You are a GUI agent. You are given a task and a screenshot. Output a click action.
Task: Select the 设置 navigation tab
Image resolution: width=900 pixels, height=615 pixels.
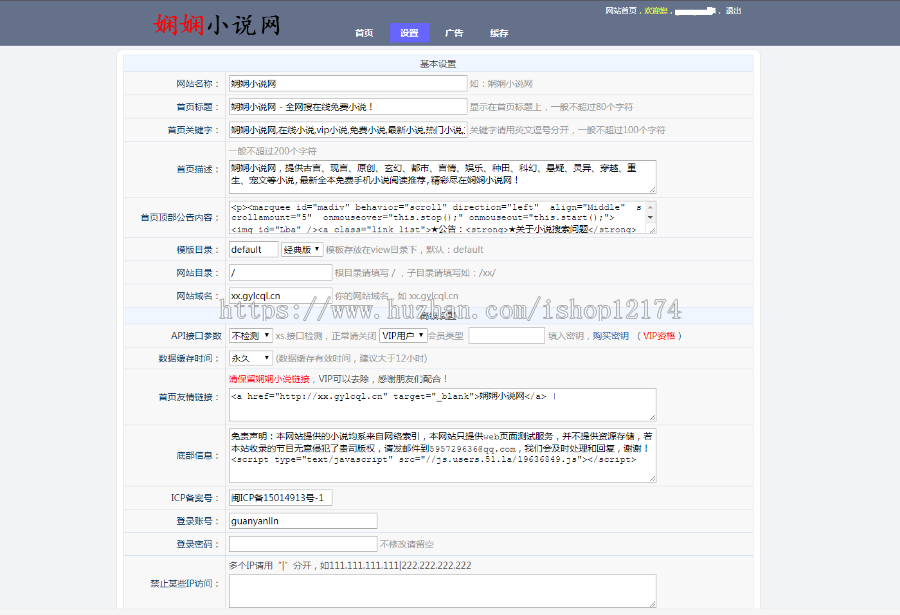pos(409,33)
